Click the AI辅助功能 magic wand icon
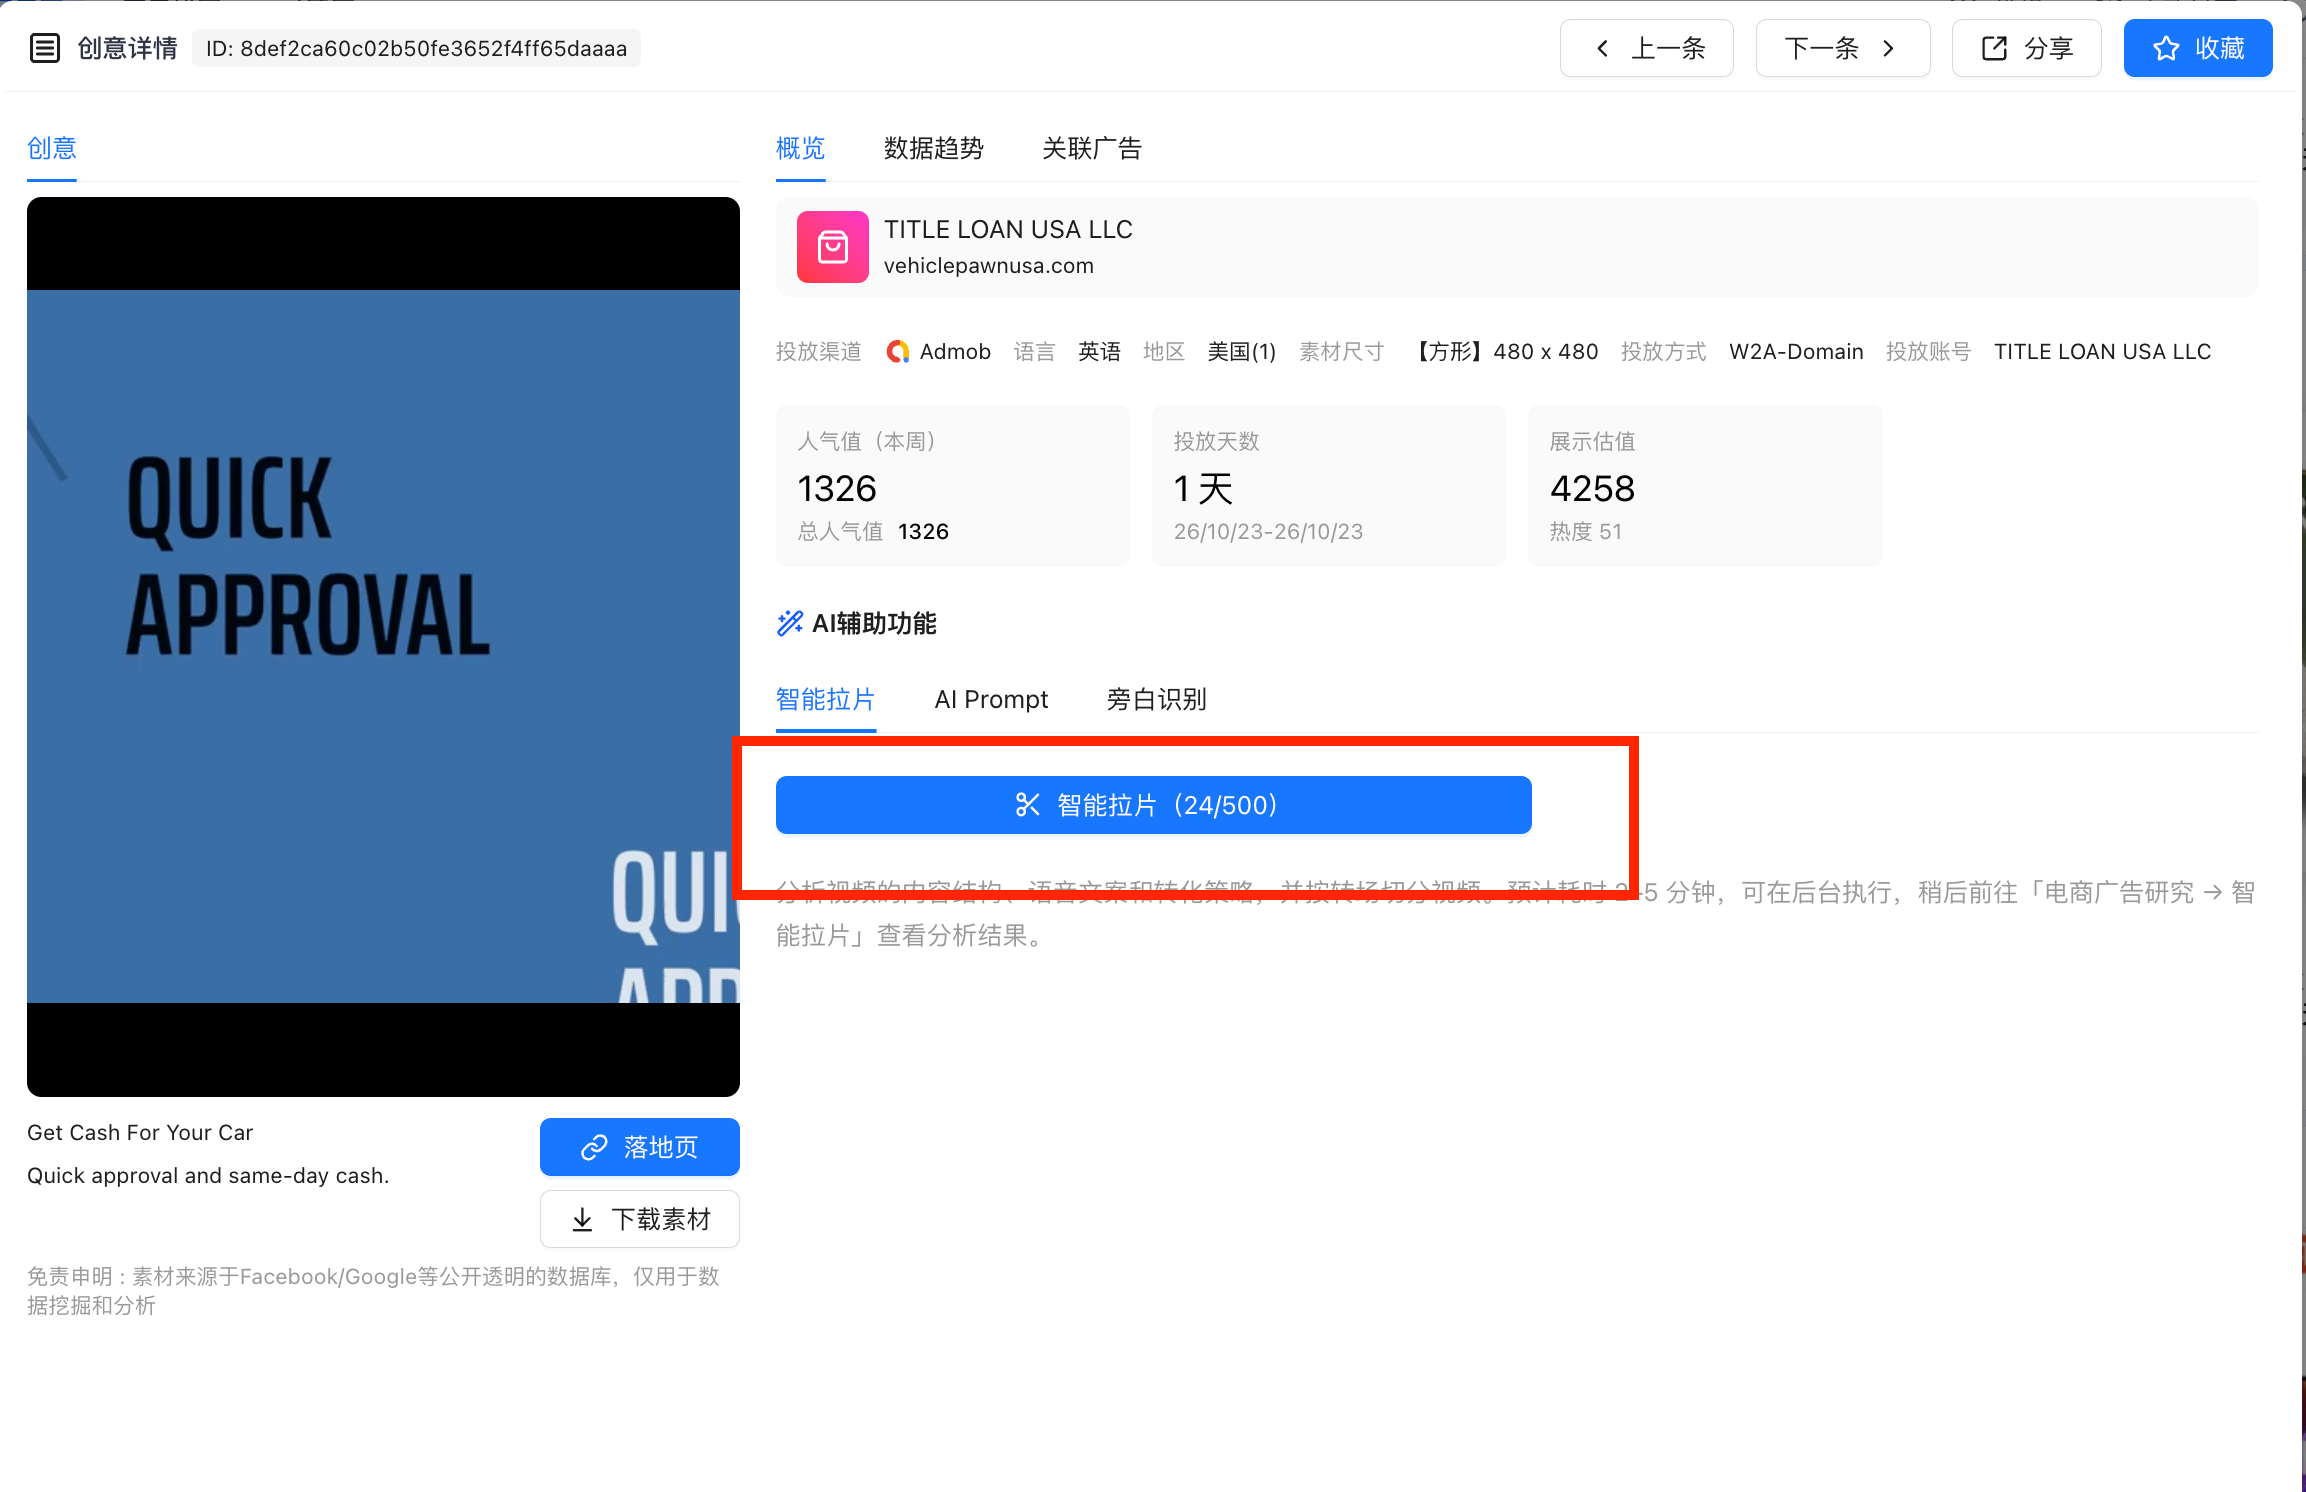 tap(790, 623)
